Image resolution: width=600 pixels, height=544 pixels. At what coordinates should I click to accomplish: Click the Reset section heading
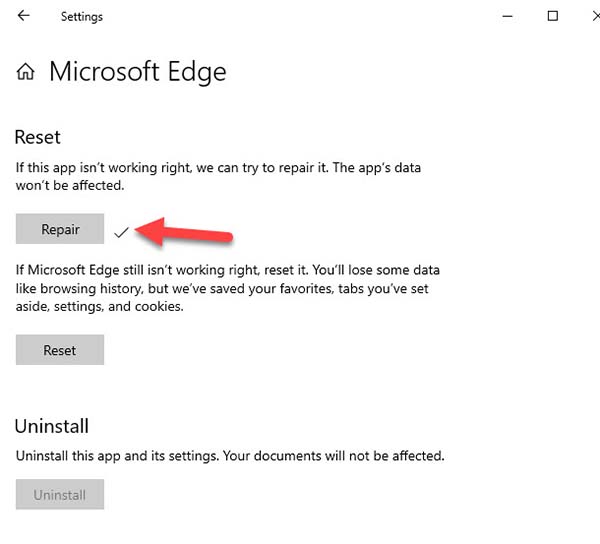pyautogui.click(x=38, y=137)
